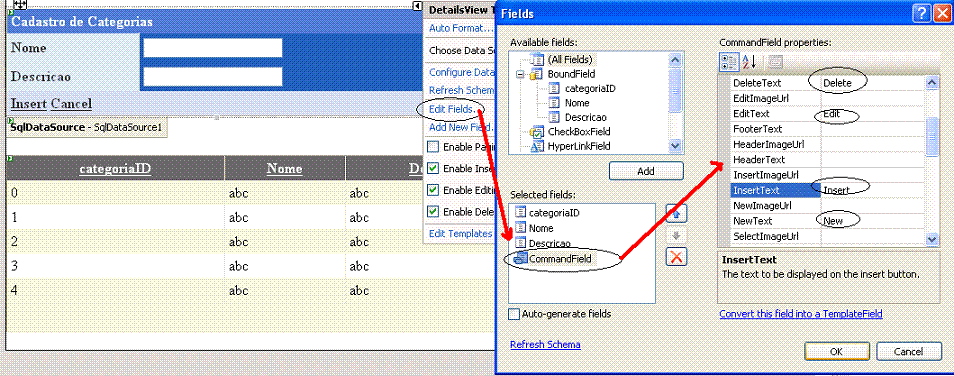Select the EditText property row
This screenshot has height=376, width=954.
828,114
